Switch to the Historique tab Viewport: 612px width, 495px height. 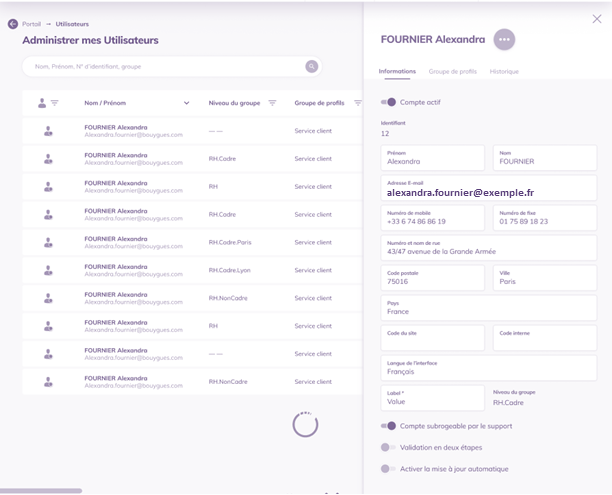504,72
